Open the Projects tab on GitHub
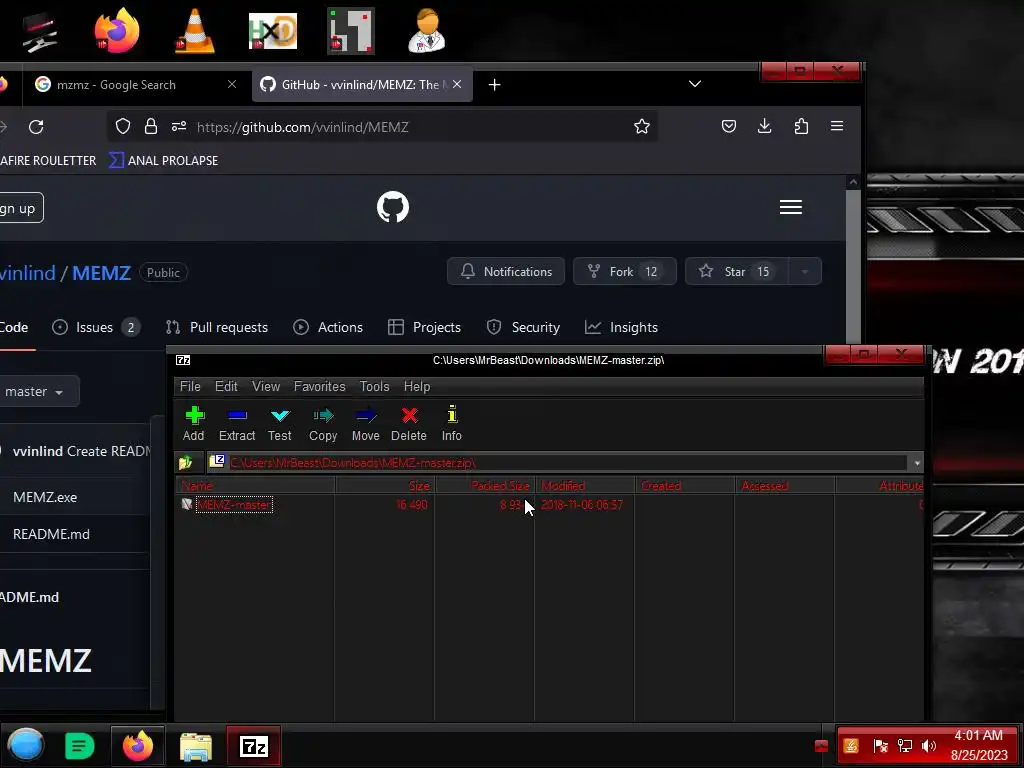The height and width of the screenshot is (768, 1024). (424, 327)
